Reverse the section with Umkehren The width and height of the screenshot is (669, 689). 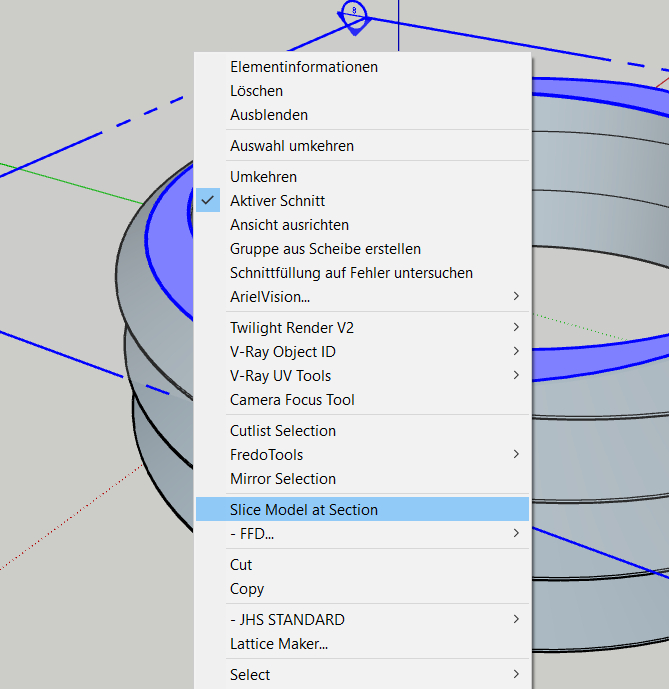pos(263,177)
